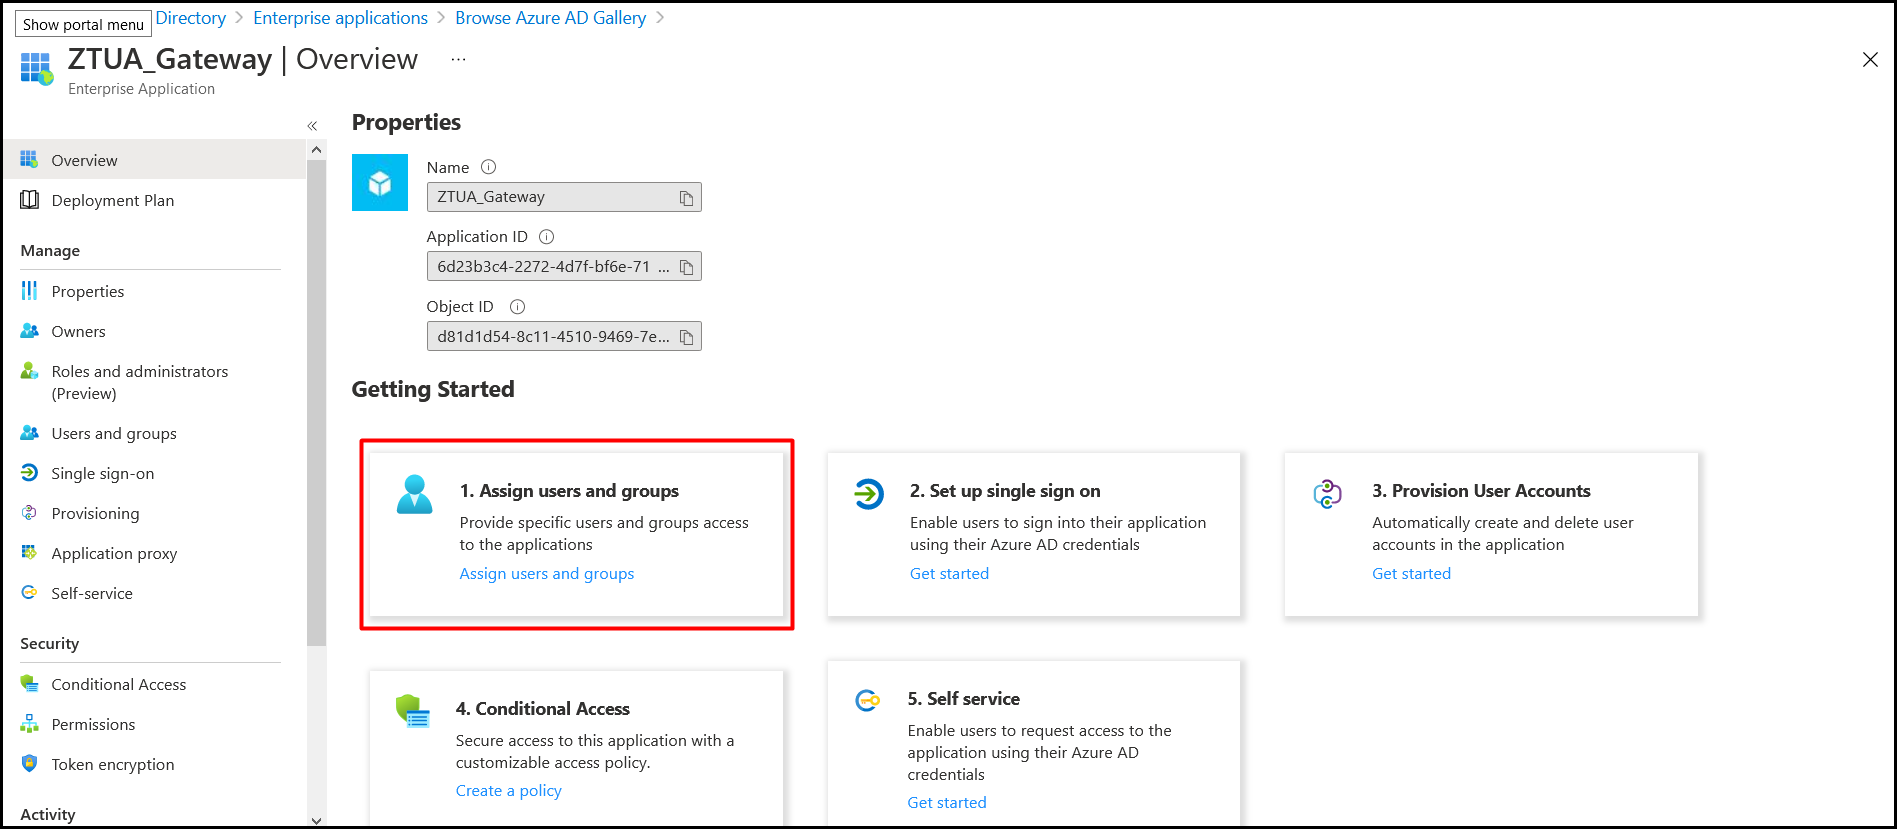Click the Conditional Access shield icon in sidebar
Image resolution: width=1897 pixels, height=829 pixels.
(29, 684)
